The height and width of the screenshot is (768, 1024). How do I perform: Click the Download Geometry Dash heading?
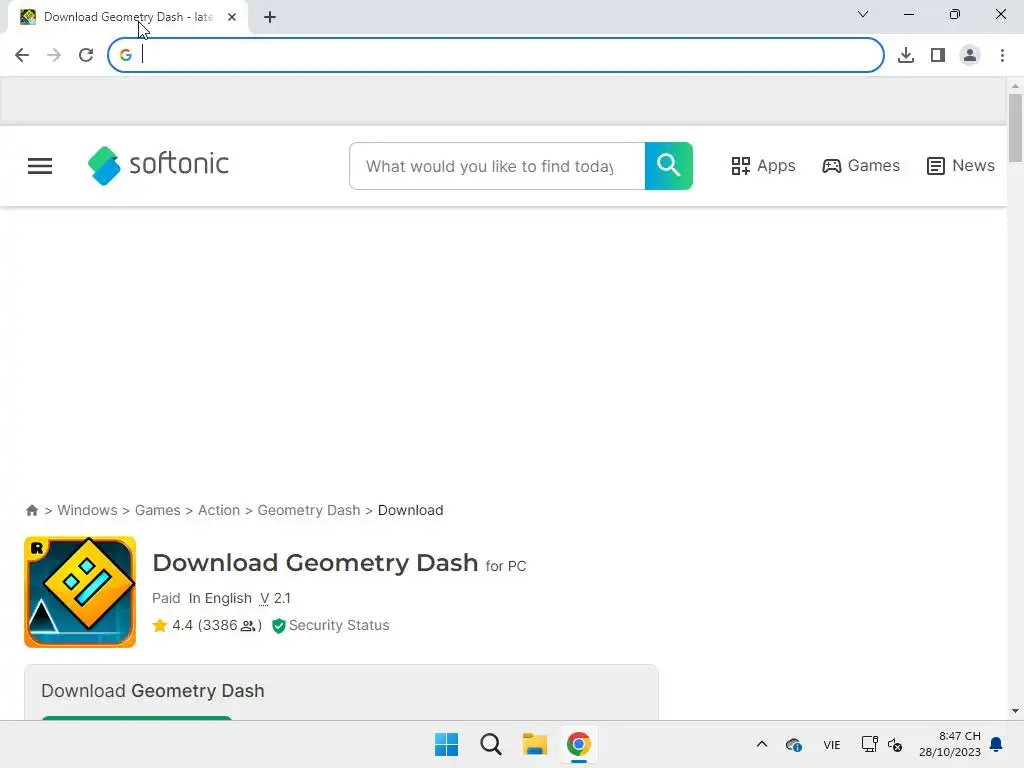[315, 563]
